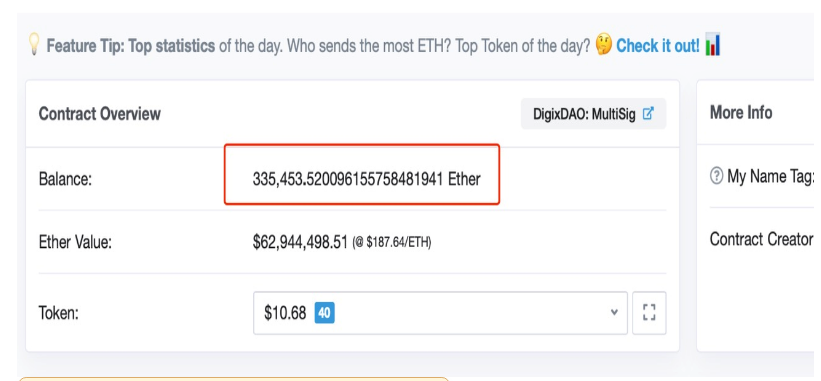The width and height of the screenshot is (821, 381).
Task: Click the $62,944,498.51 Ether Value amount
Action: click(300, 242)
